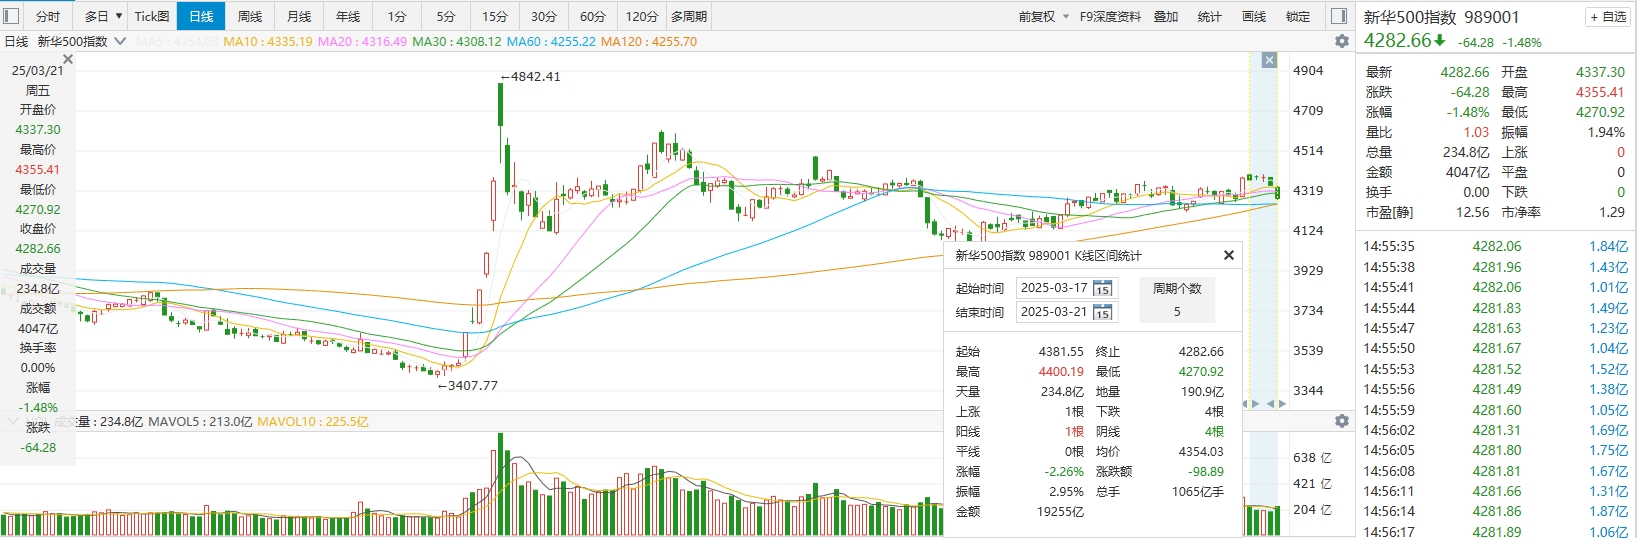Open calendar for 结束时间 date
Image resolution: width=1637 pixels, height=538 pixels.
click(1103, 312)
